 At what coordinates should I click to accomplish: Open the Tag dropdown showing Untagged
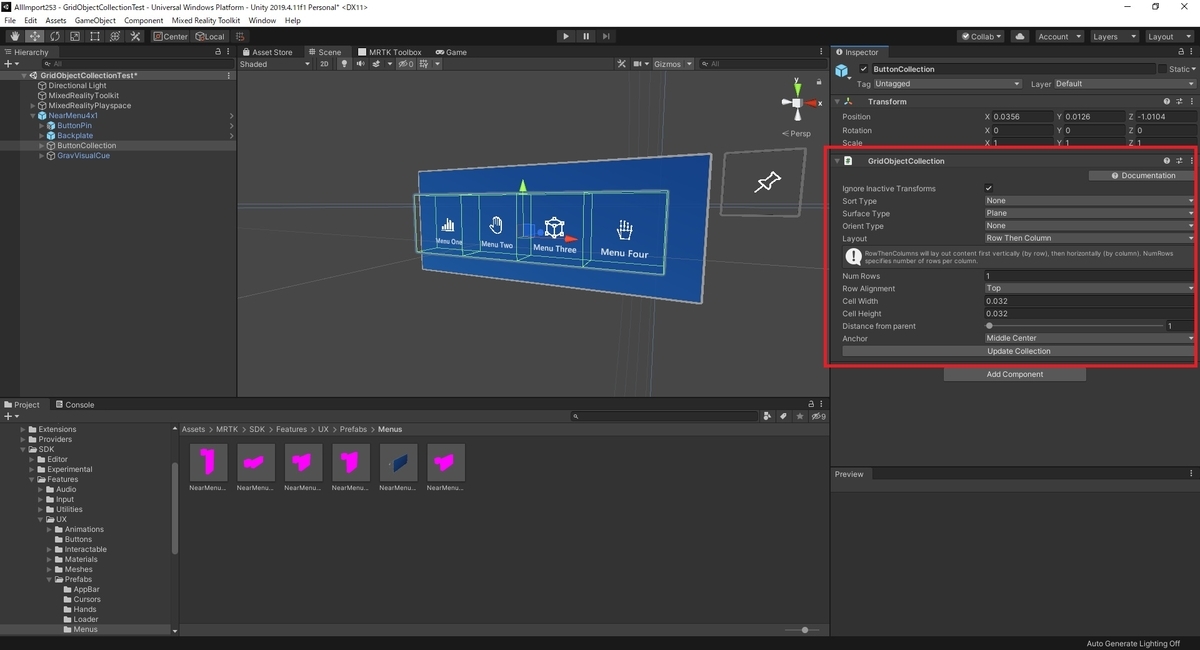pyautogui.click(x=948, y=84)
